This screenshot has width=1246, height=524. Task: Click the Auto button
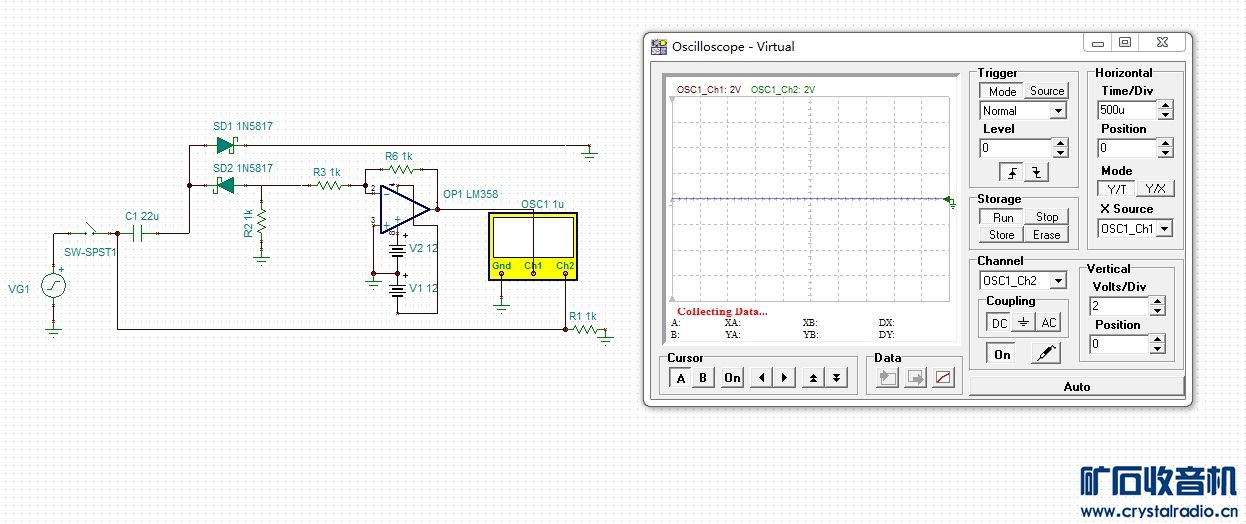1076,386
